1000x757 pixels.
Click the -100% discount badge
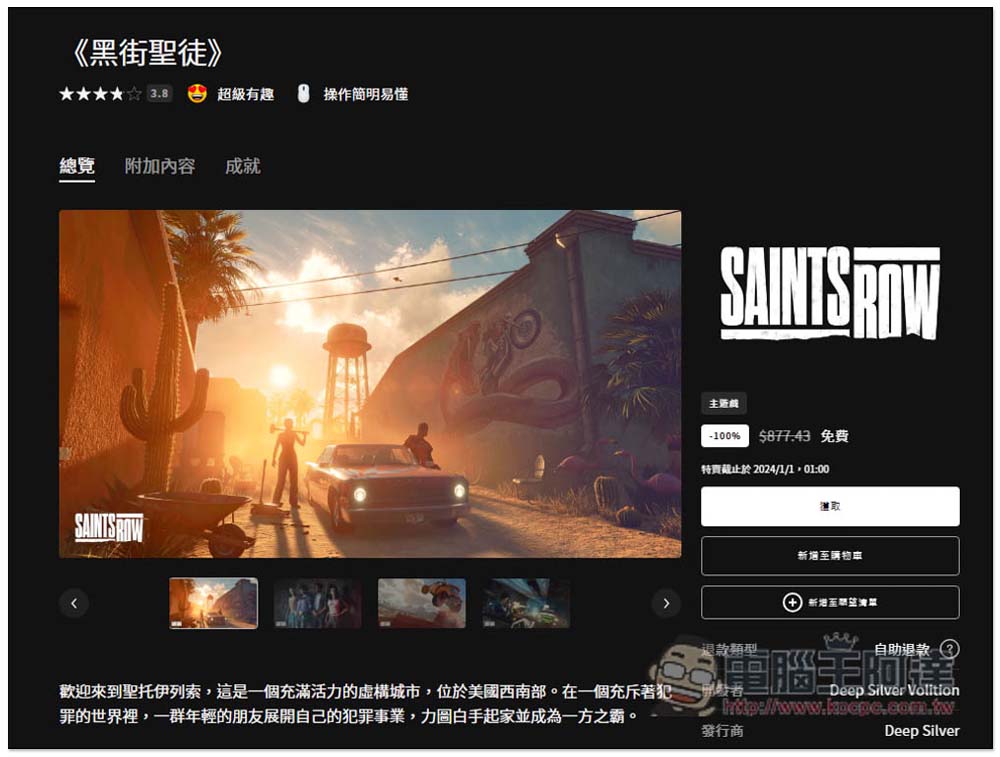click(724, 436)
